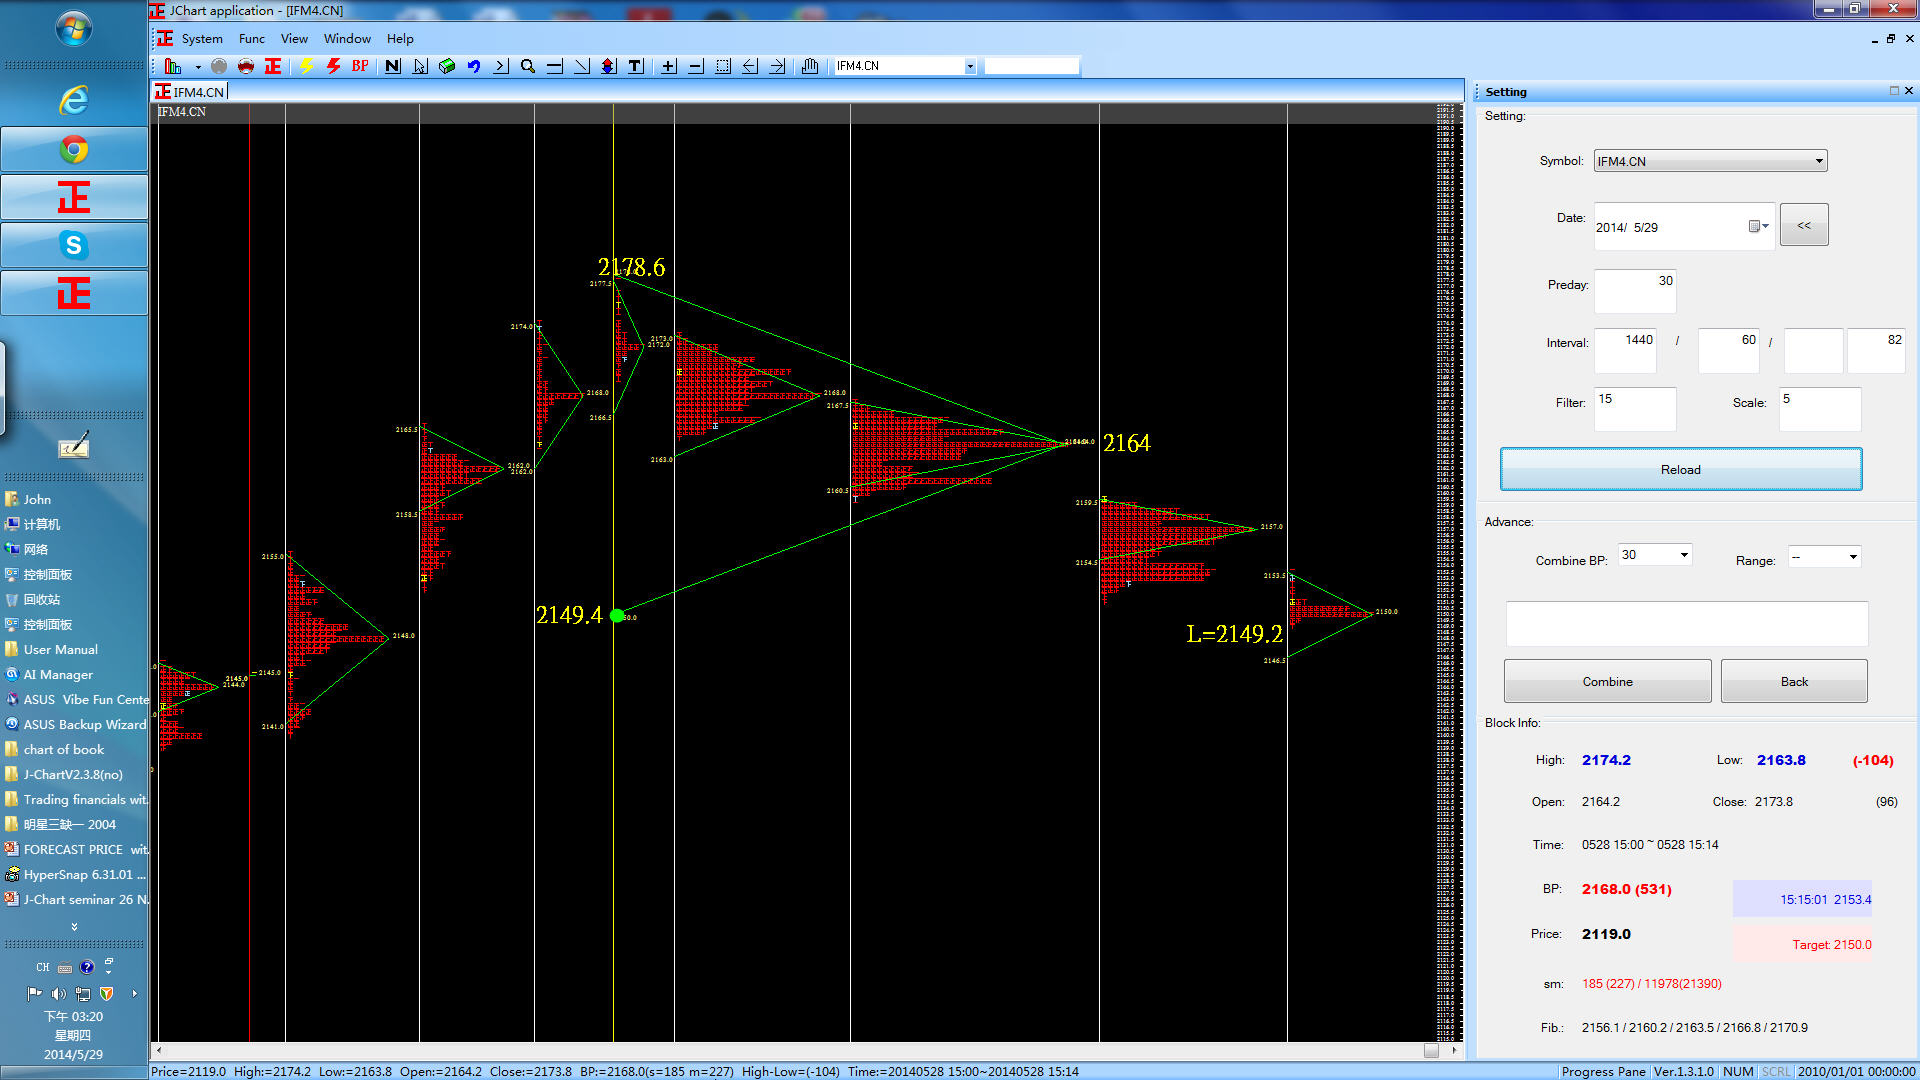Image resolution: width=1920 pixels, height=1080 pixels.
Task: Open Google Chrome from the taskbar
Action: point(74,149)
